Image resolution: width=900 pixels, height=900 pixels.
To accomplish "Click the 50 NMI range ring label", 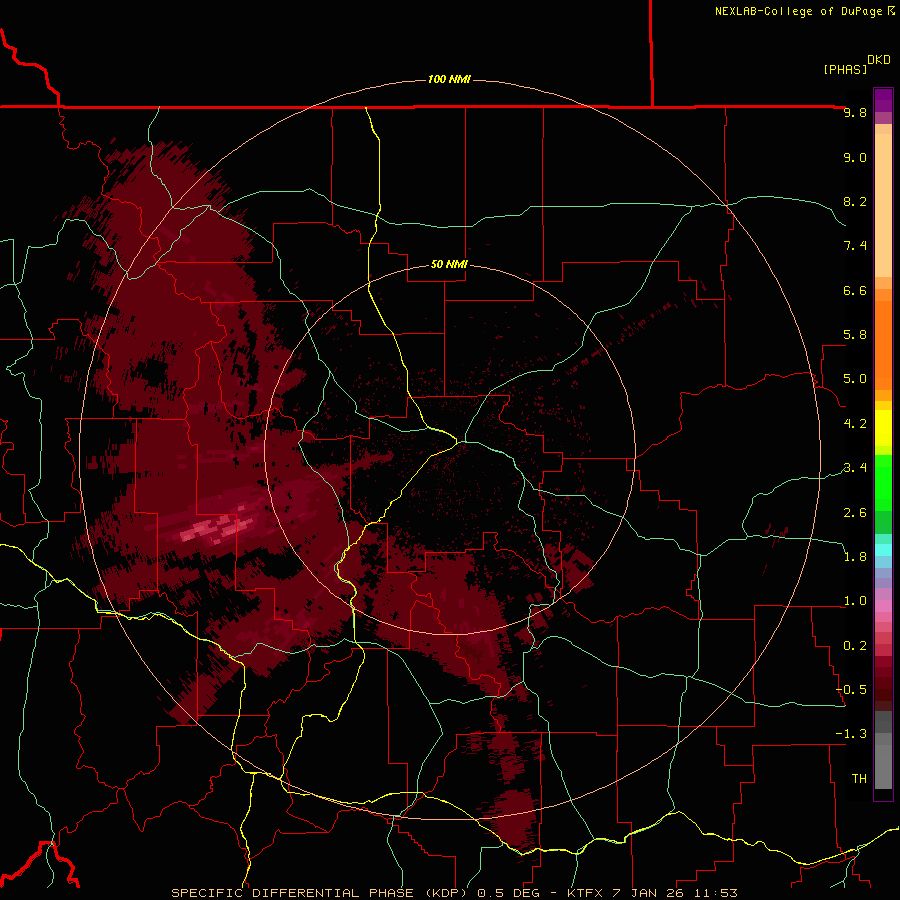I will coord(449,265).
